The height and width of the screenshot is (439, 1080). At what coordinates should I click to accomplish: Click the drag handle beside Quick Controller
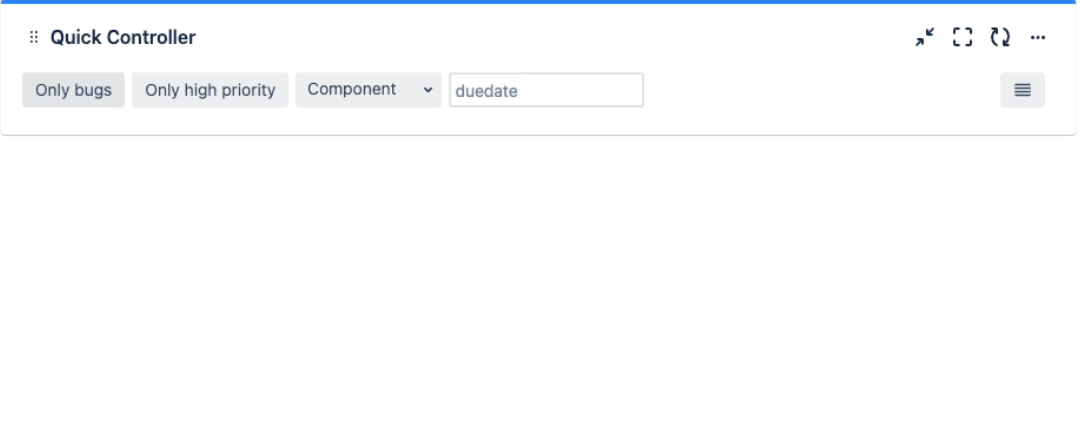(x=33, y=38)
